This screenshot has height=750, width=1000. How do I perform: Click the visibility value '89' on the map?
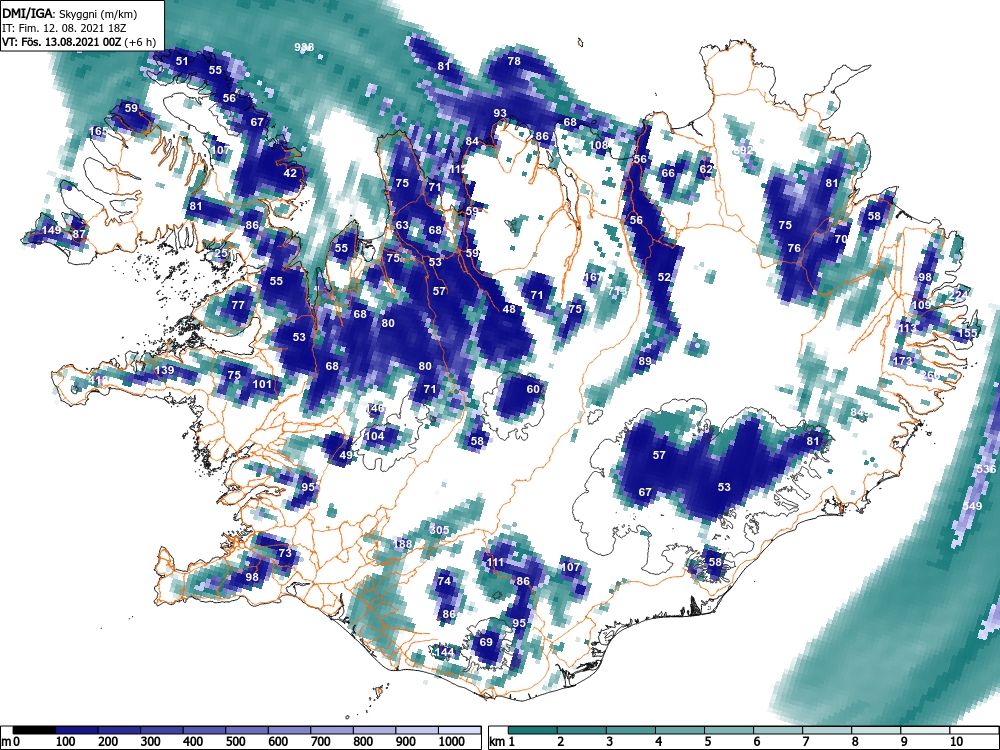645,362
